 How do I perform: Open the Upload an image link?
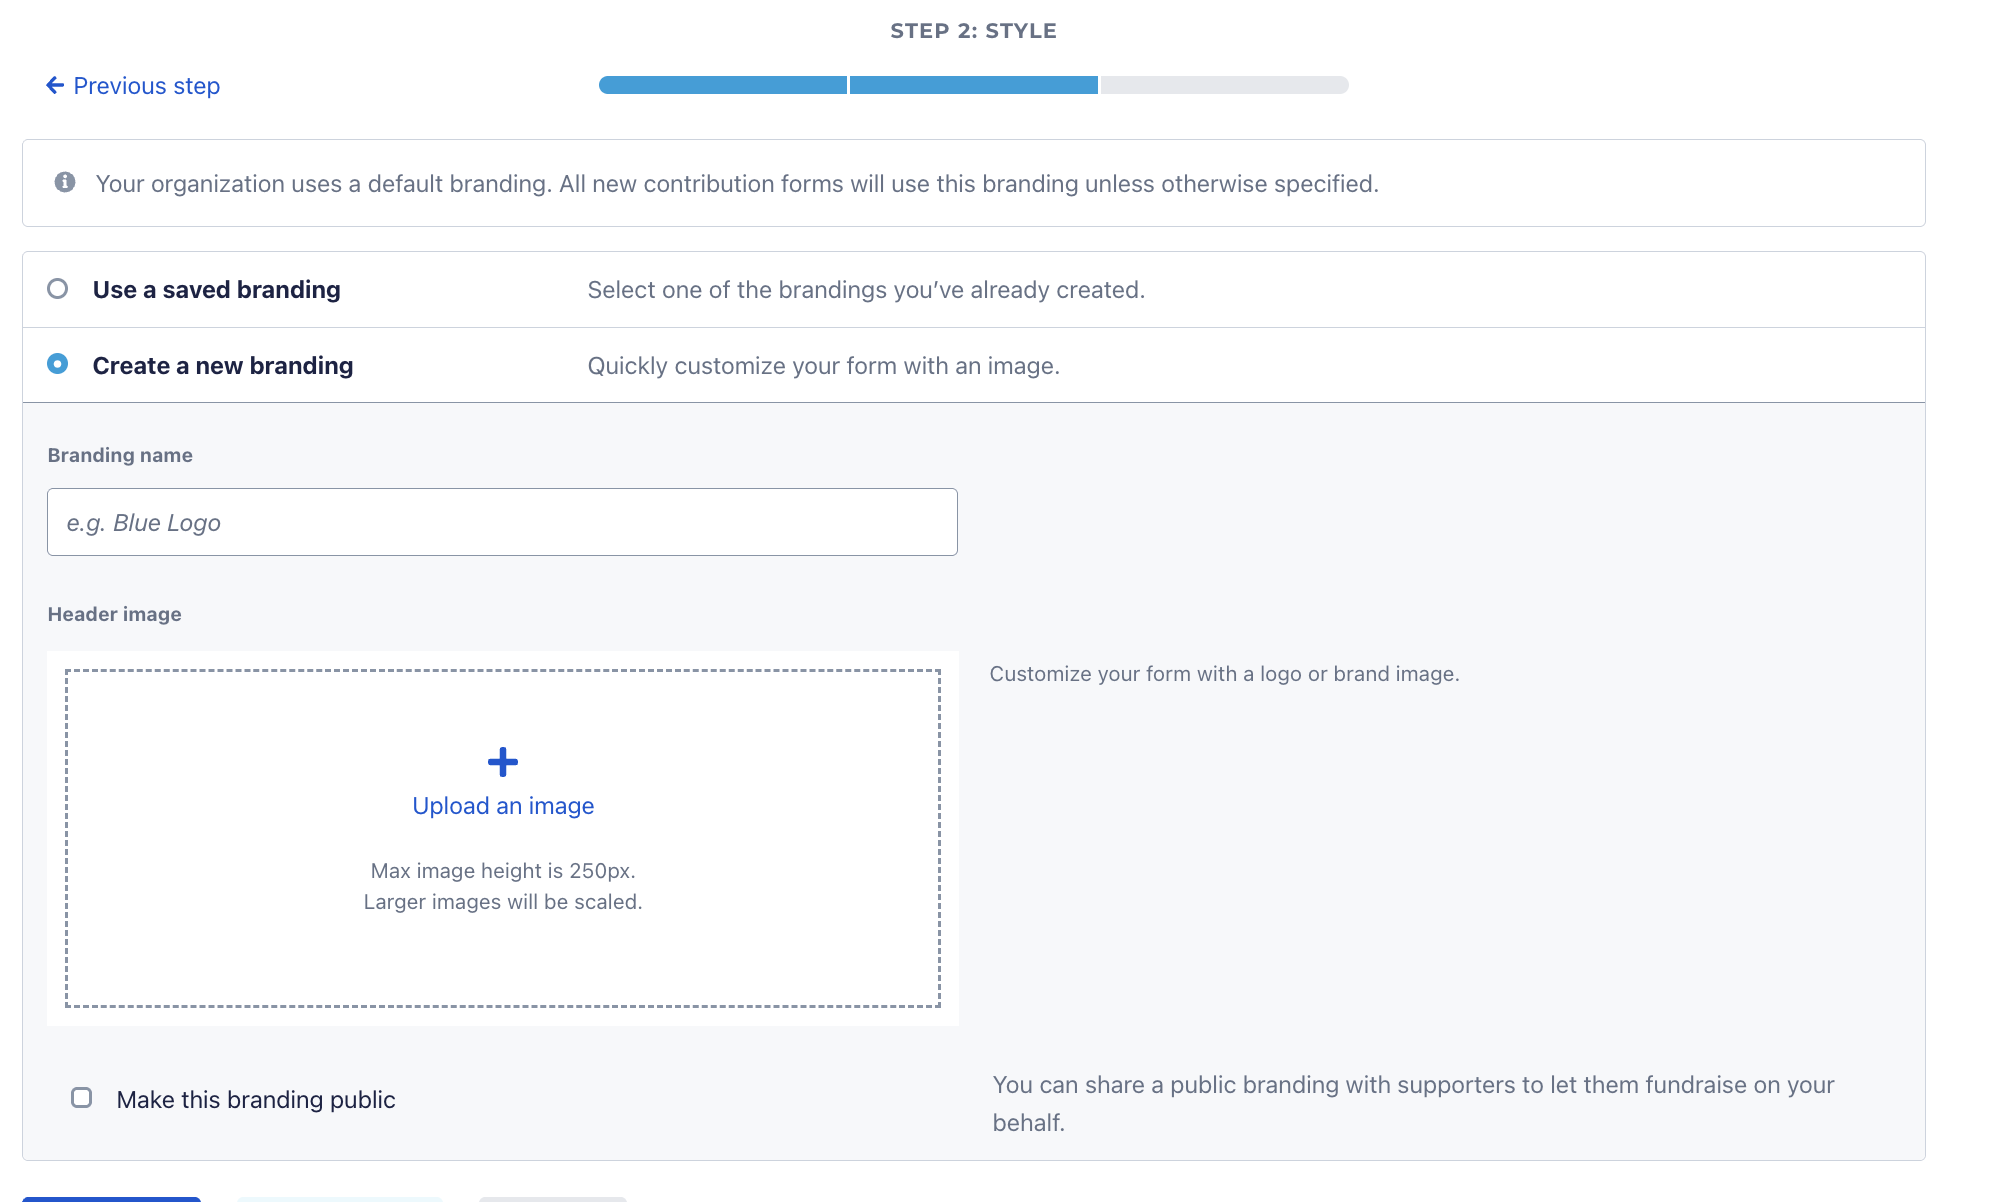click(503, 806)
